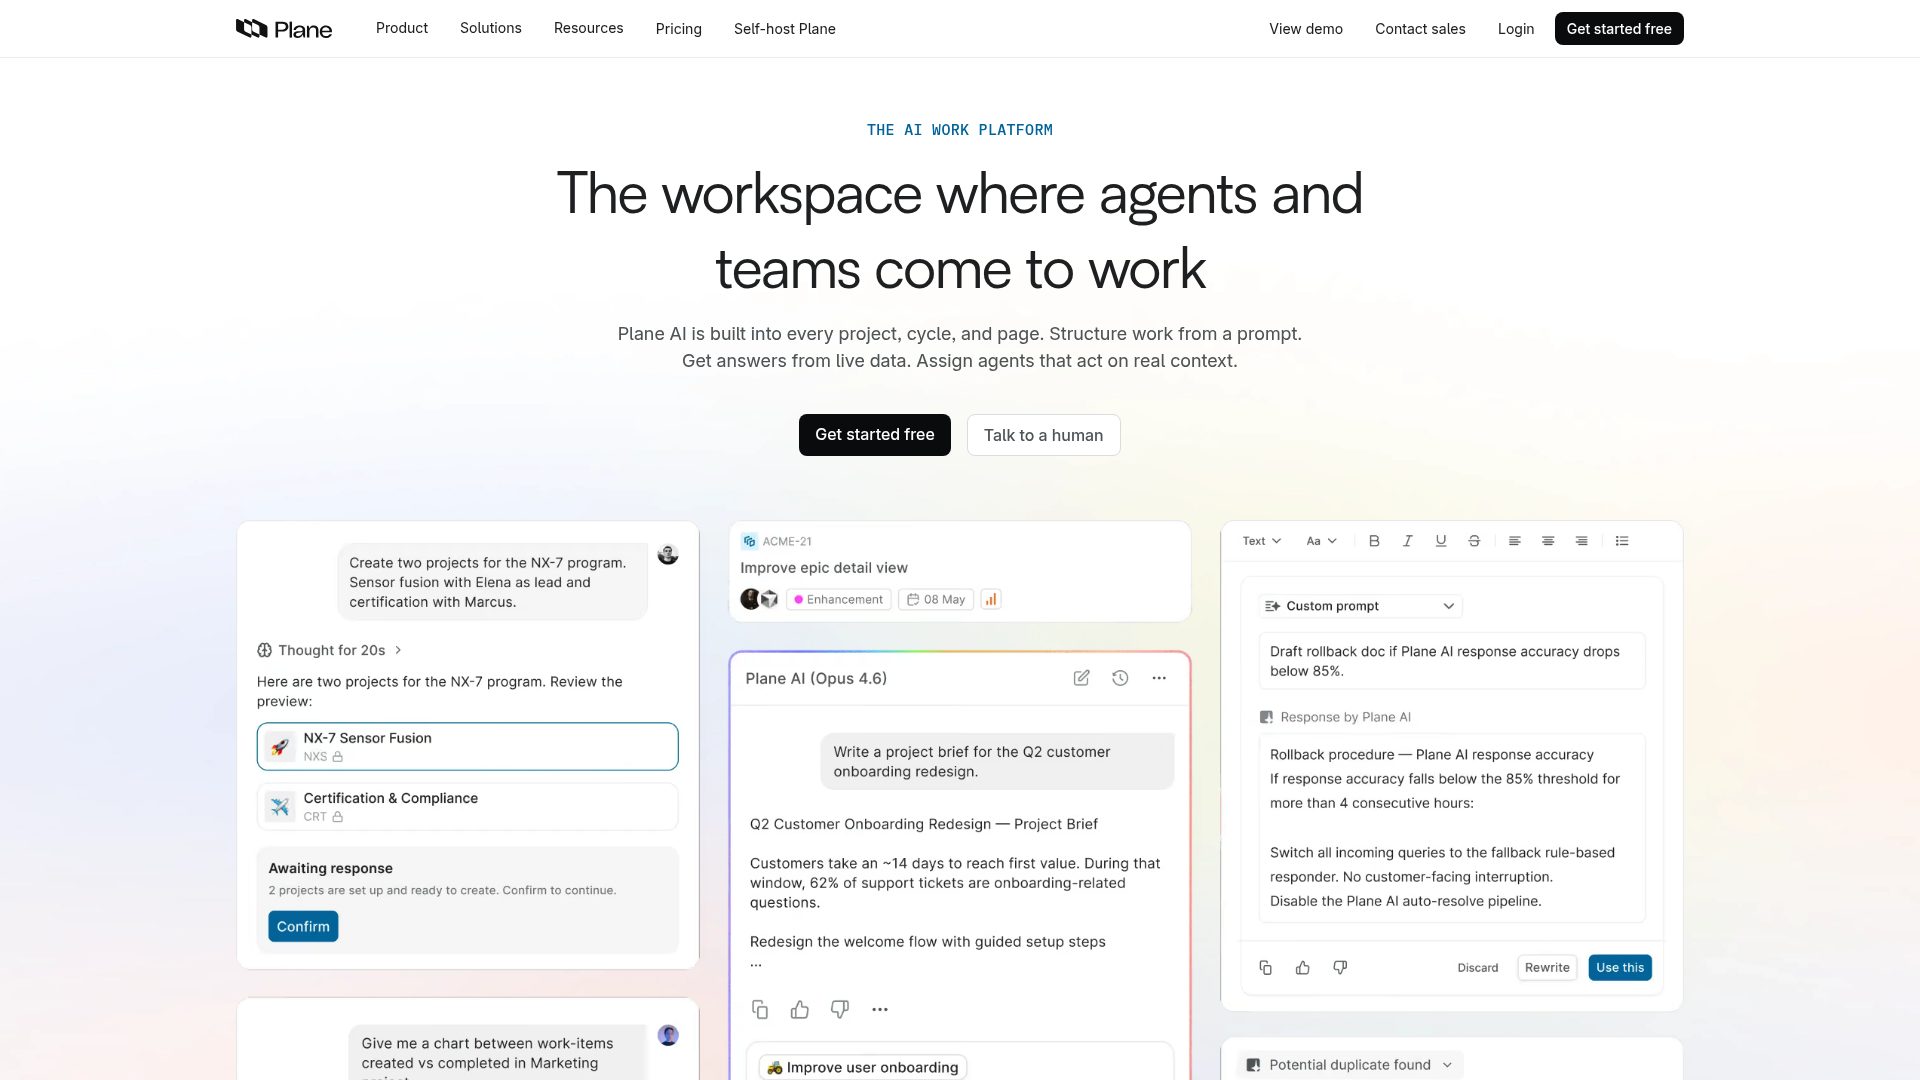The height and width of the screenshot is (1080, 1920).
Task: Expand the Custom prompt dropdown
Action: pyautogui.click(x=1361, y=606)
